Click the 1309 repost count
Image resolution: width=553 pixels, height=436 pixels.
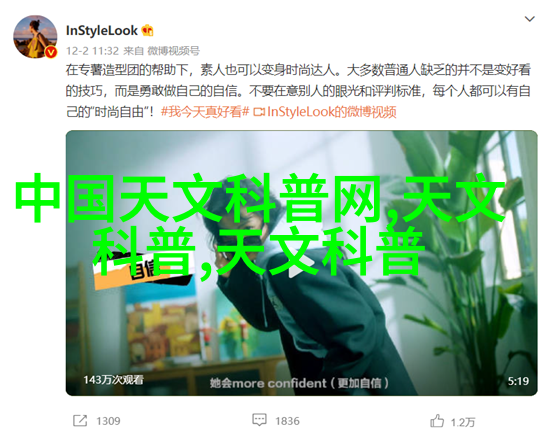(x=108, y=421)
